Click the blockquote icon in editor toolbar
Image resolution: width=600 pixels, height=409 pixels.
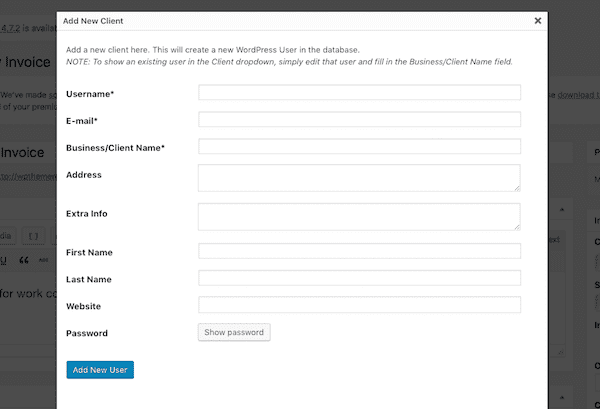tap(23, 260)
